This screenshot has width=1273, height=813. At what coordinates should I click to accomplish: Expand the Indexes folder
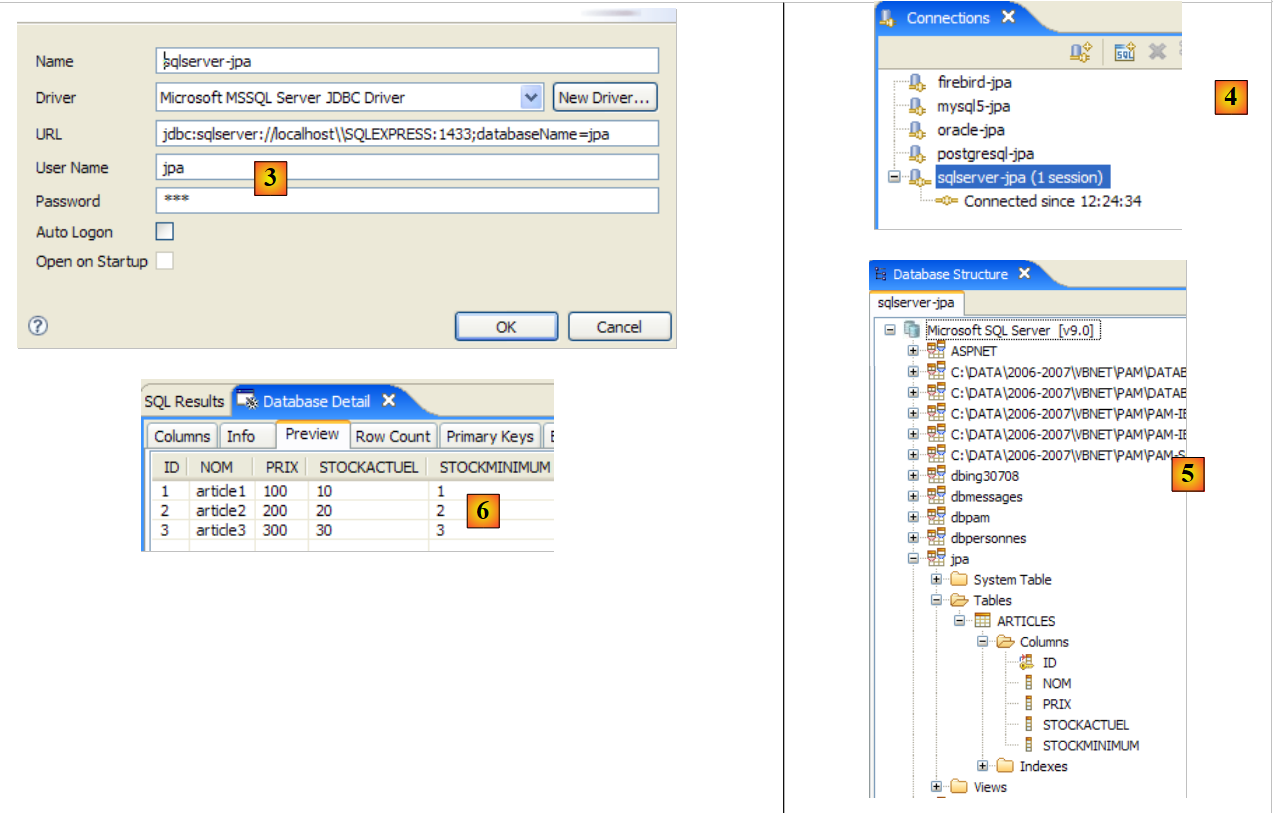point(982,767)
